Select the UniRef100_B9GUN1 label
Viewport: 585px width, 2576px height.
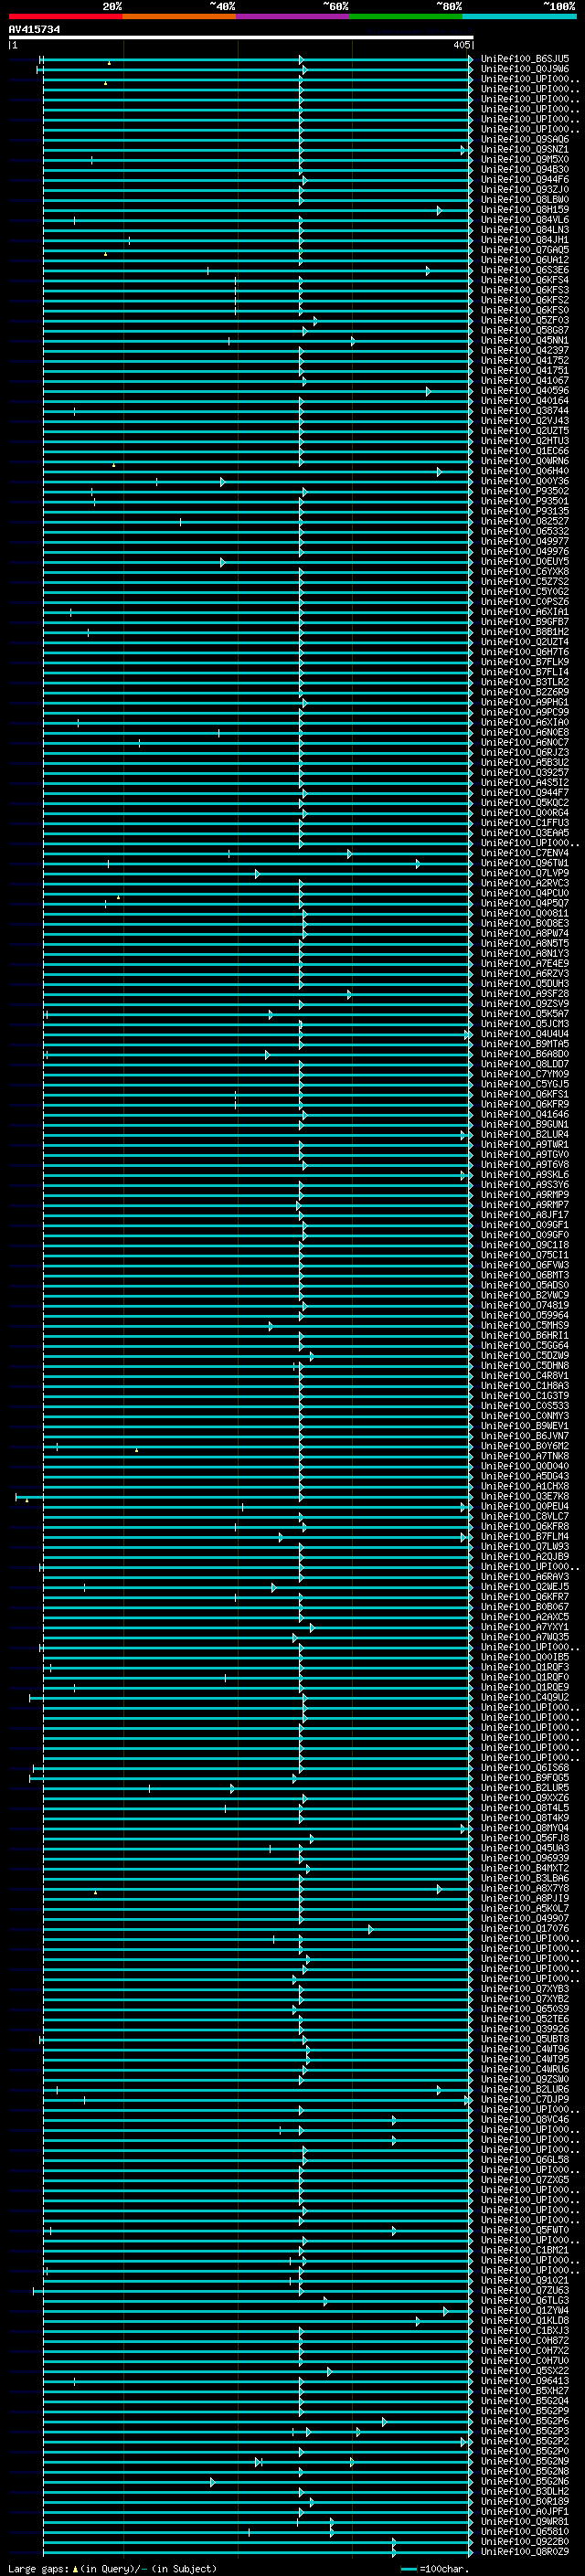(x=525, y=1124)
